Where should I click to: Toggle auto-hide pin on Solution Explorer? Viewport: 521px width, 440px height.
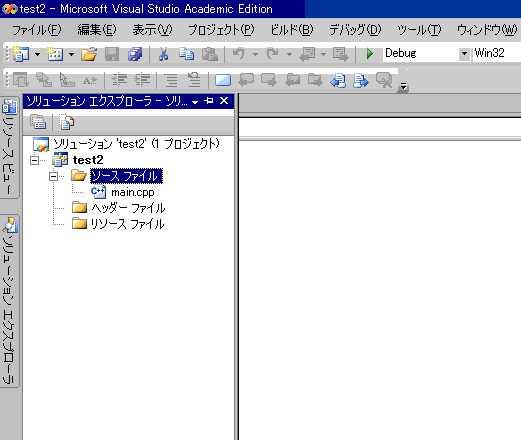click(209, 101)
